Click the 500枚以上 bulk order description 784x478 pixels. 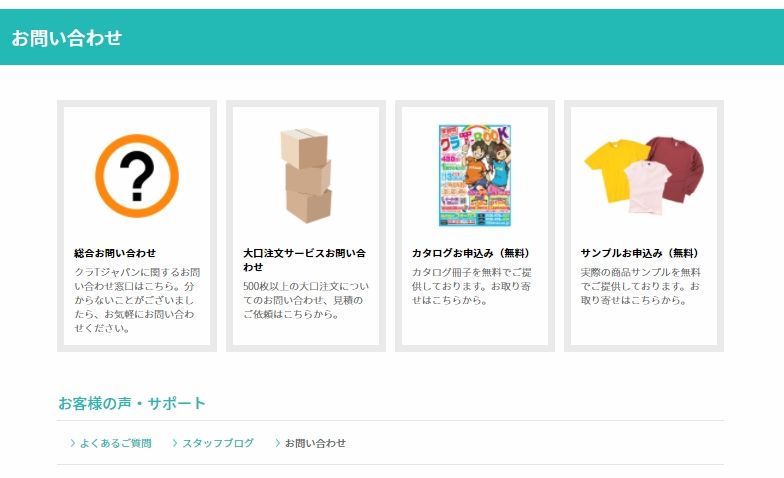coord(306,300)
